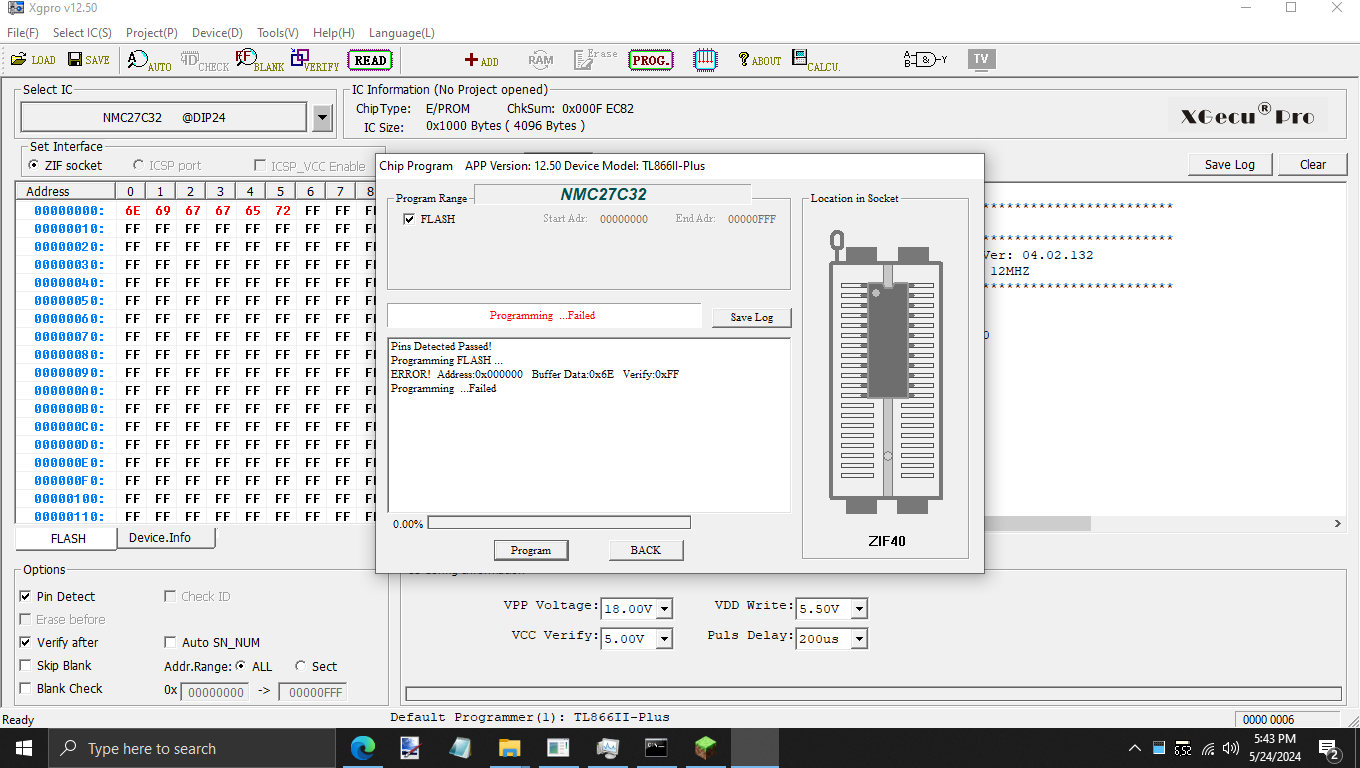Open the VDD Write dropdown
The image size is (1360, 768).
859,609
